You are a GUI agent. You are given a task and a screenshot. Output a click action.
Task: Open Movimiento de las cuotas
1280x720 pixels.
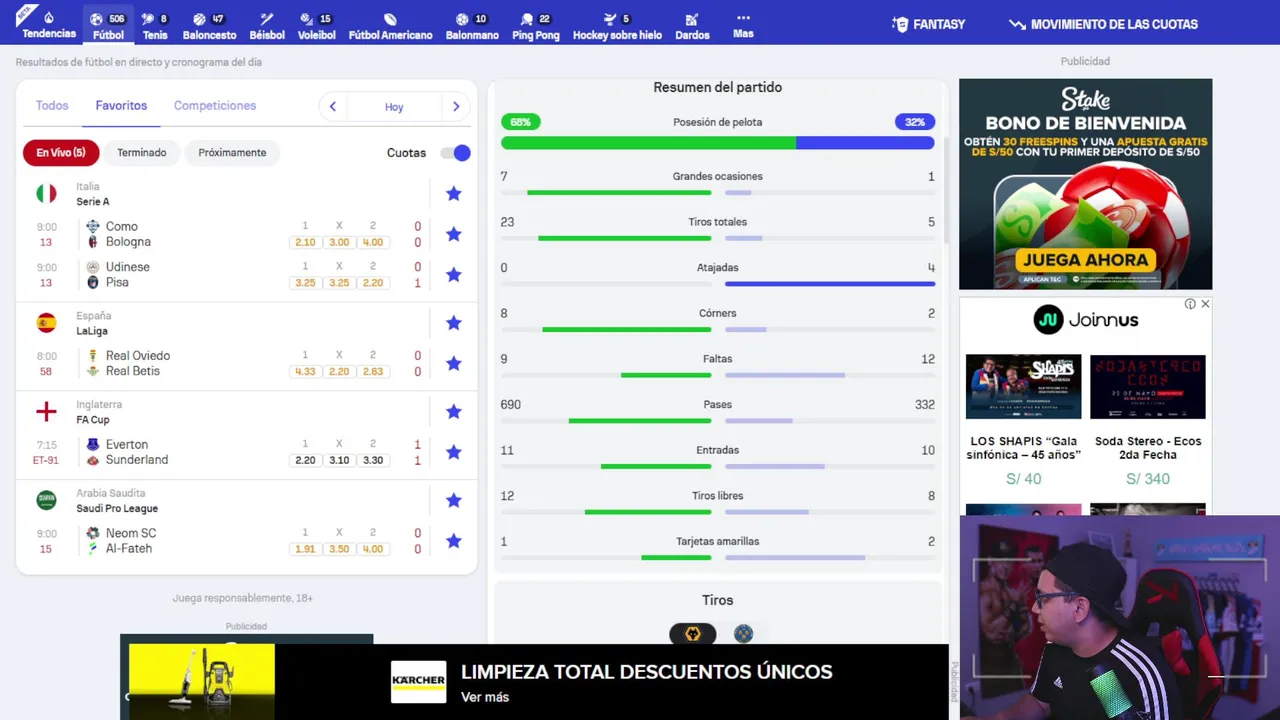pyautogui.click(x=1103, y=24)
